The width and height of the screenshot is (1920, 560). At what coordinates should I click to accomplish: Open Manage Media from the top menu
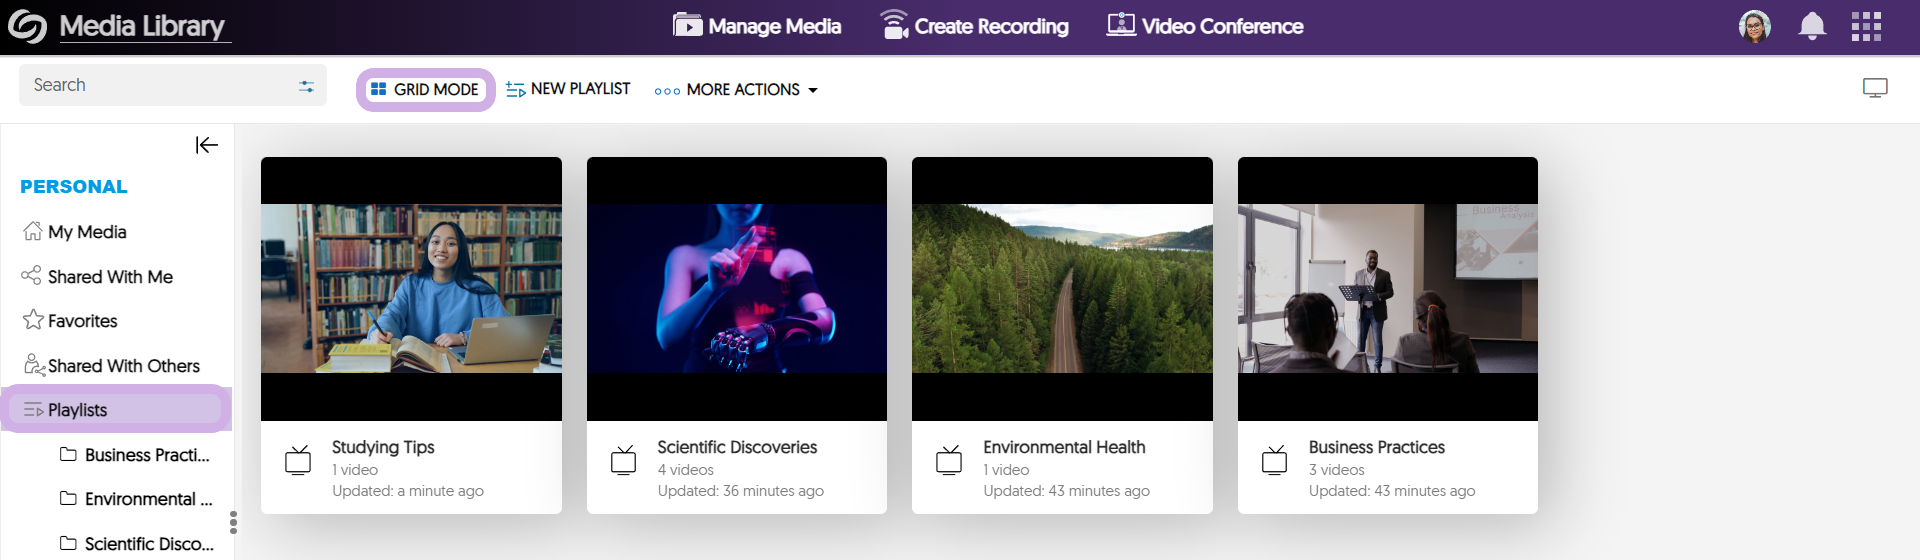(757, 26)
